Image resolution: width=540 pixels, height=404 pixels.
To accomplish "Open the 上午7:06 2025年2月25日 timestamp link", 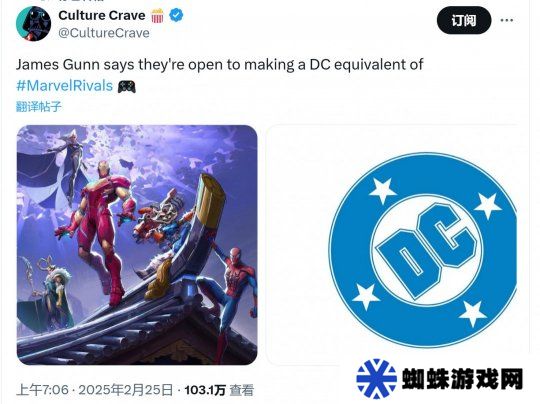I will (94, 390).
